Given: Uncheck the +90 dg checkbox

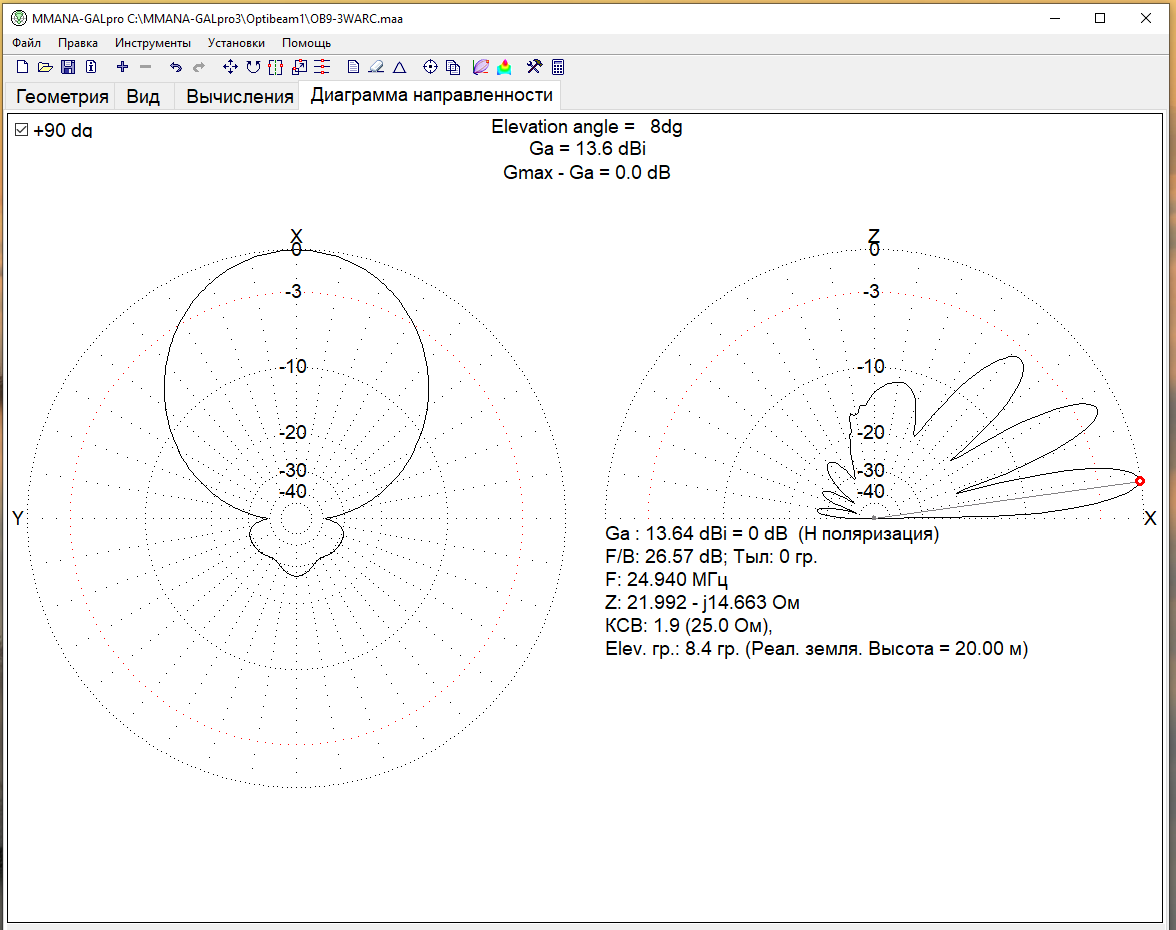Looking at the screenshot, I should click(x=21, y=130).
